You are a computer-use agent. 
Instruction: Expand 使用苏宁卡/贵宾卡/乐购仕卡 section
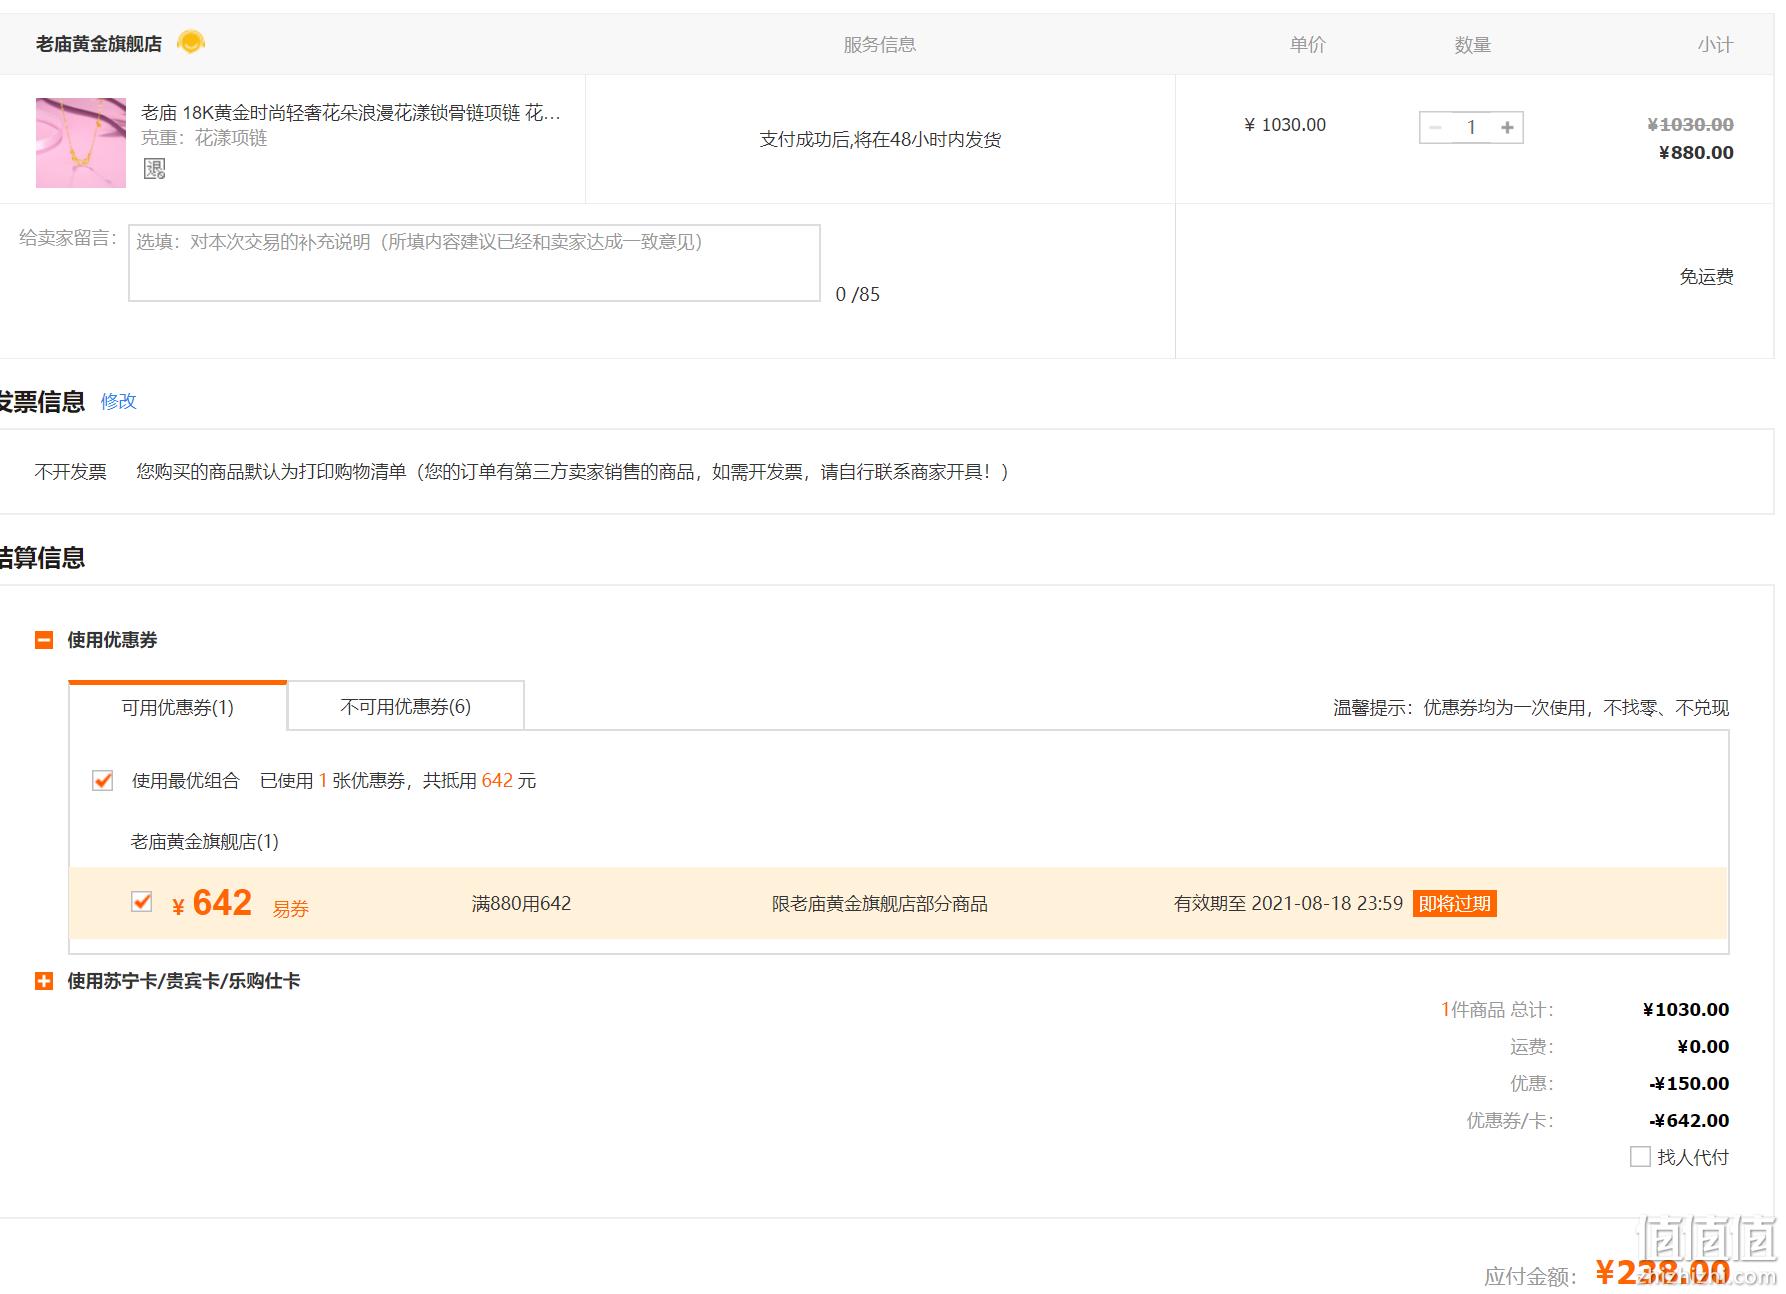pyautogui.click(x=44, y=981)
